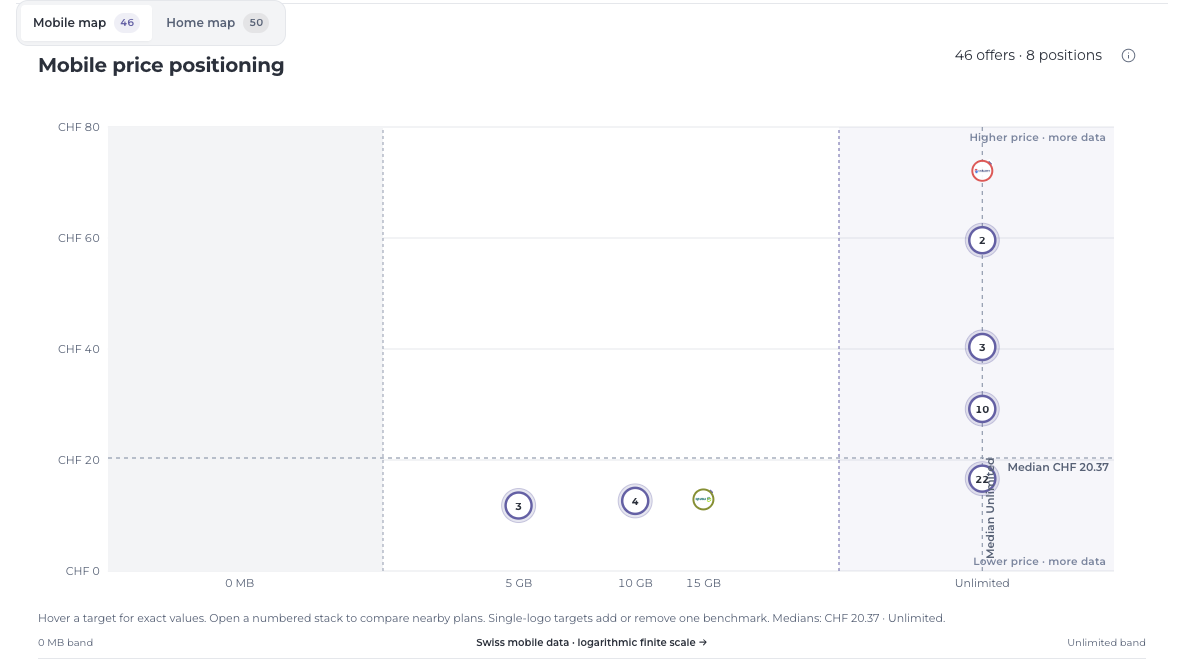Viewport: 1184px width, 666px height.
Task: Click the 'Higher price · more data' label
Action: 1037,137
